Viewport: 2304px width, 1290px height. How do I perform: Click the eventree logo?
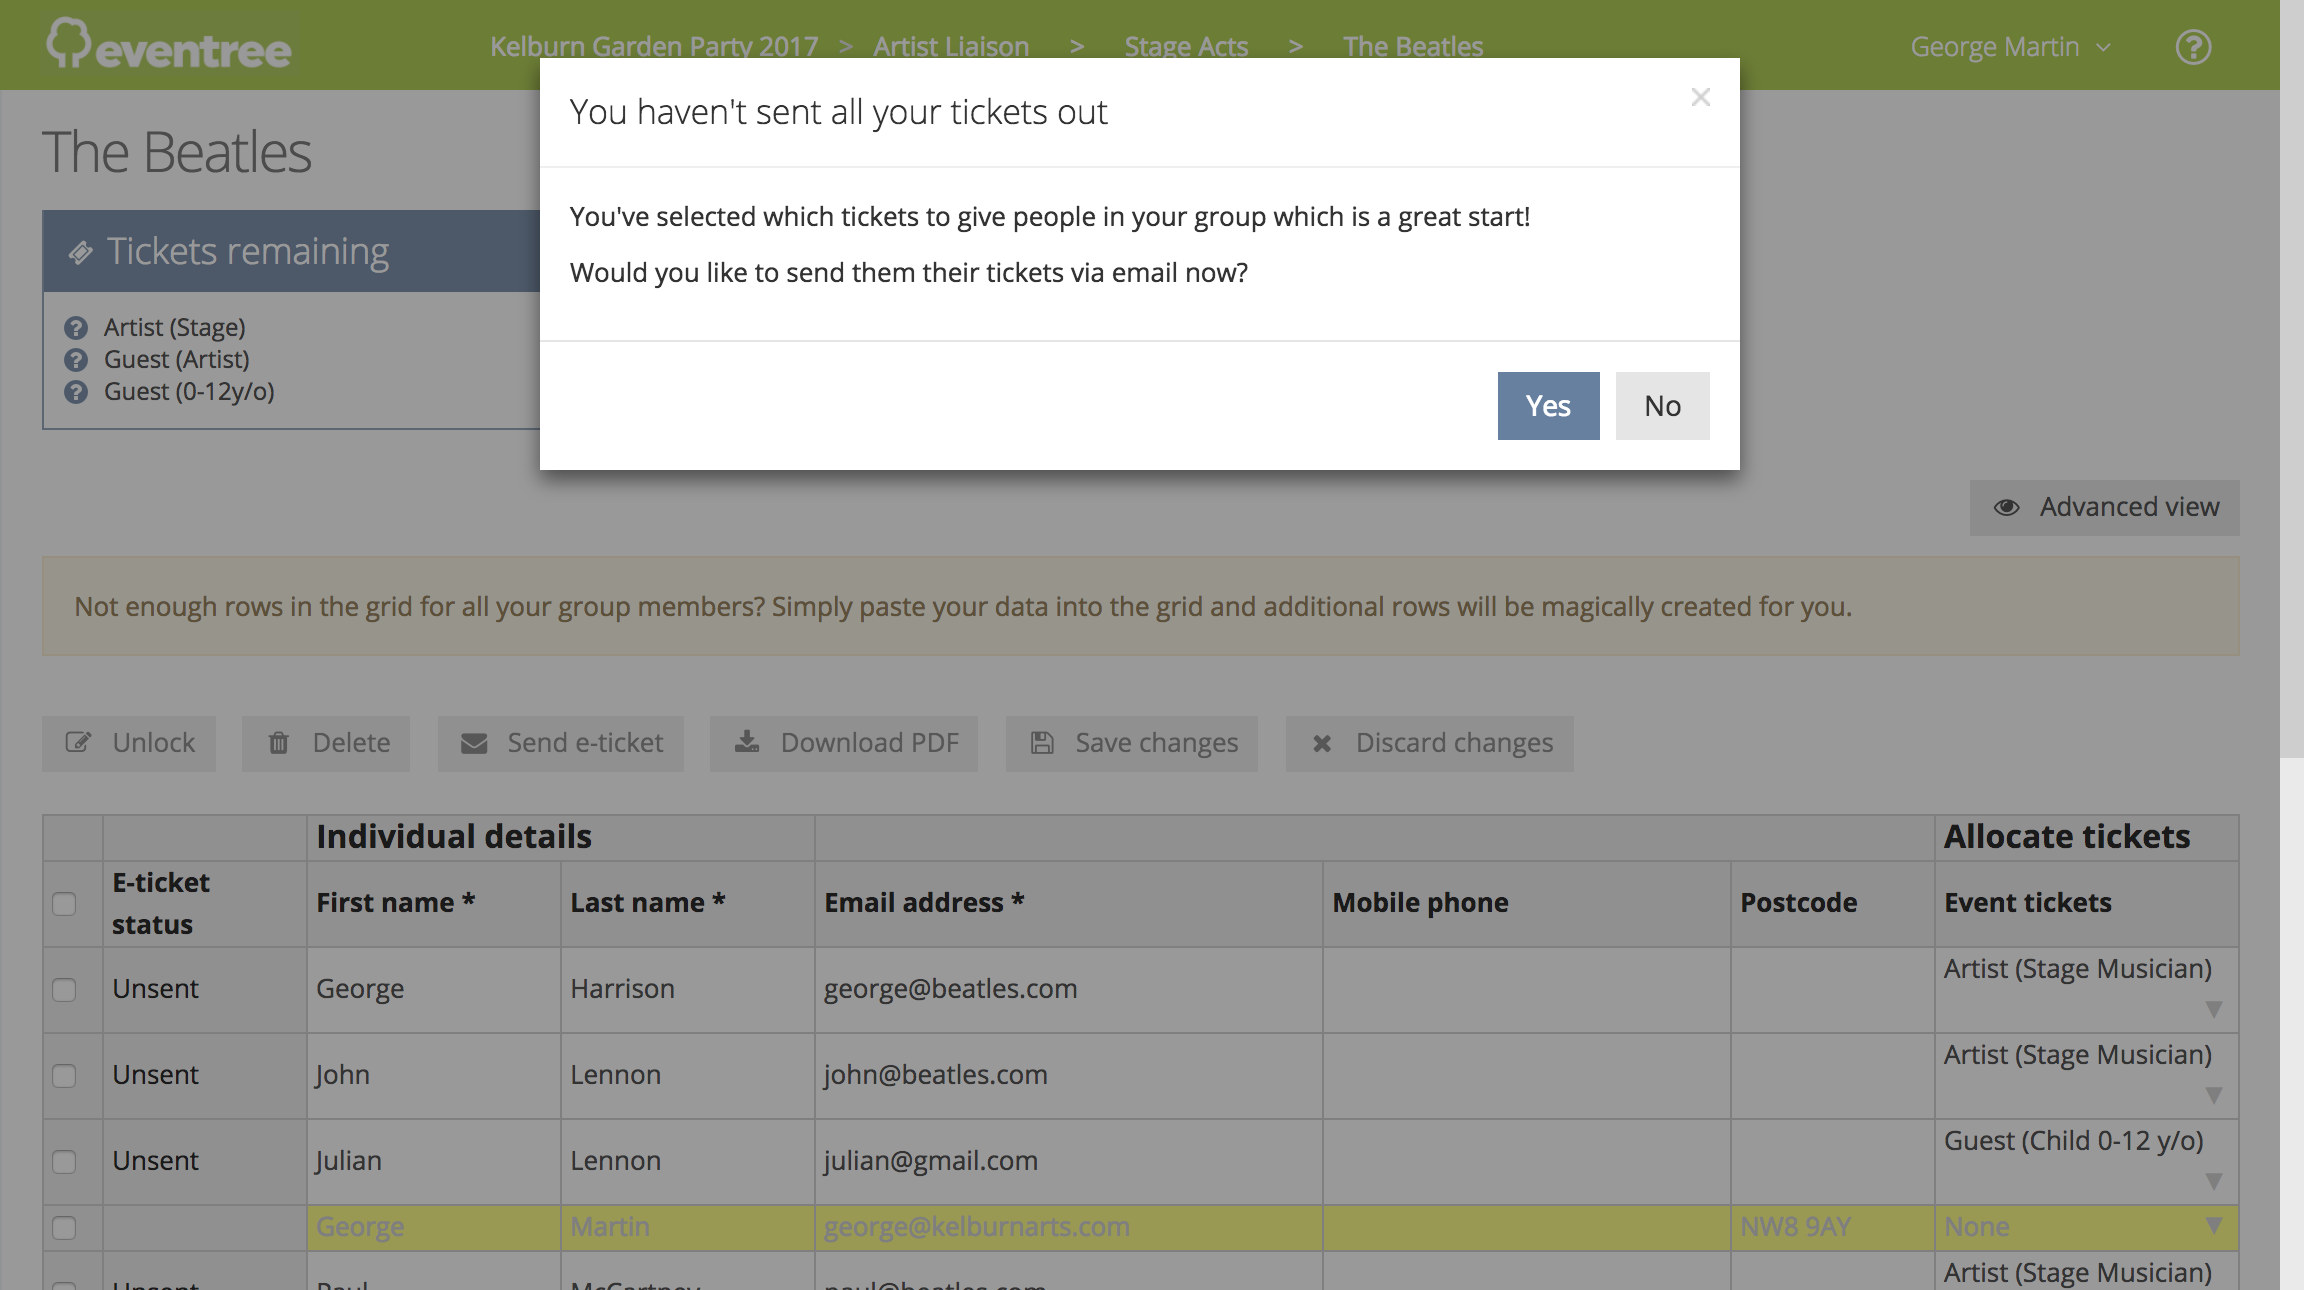[x=169, y=44]
